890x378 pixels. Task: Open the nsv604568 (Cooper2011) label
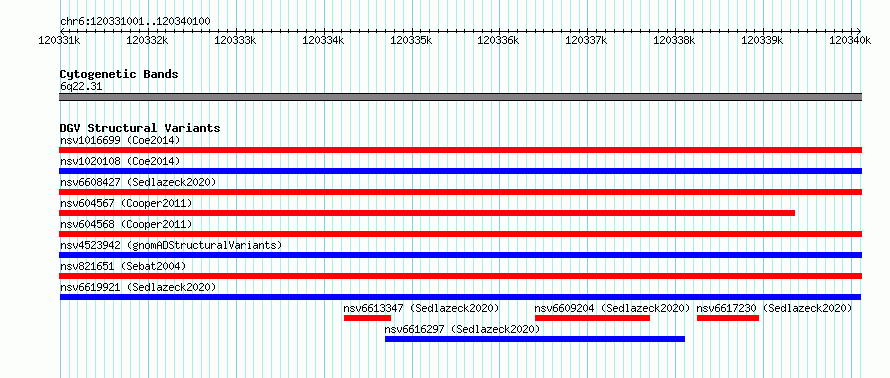126,224
